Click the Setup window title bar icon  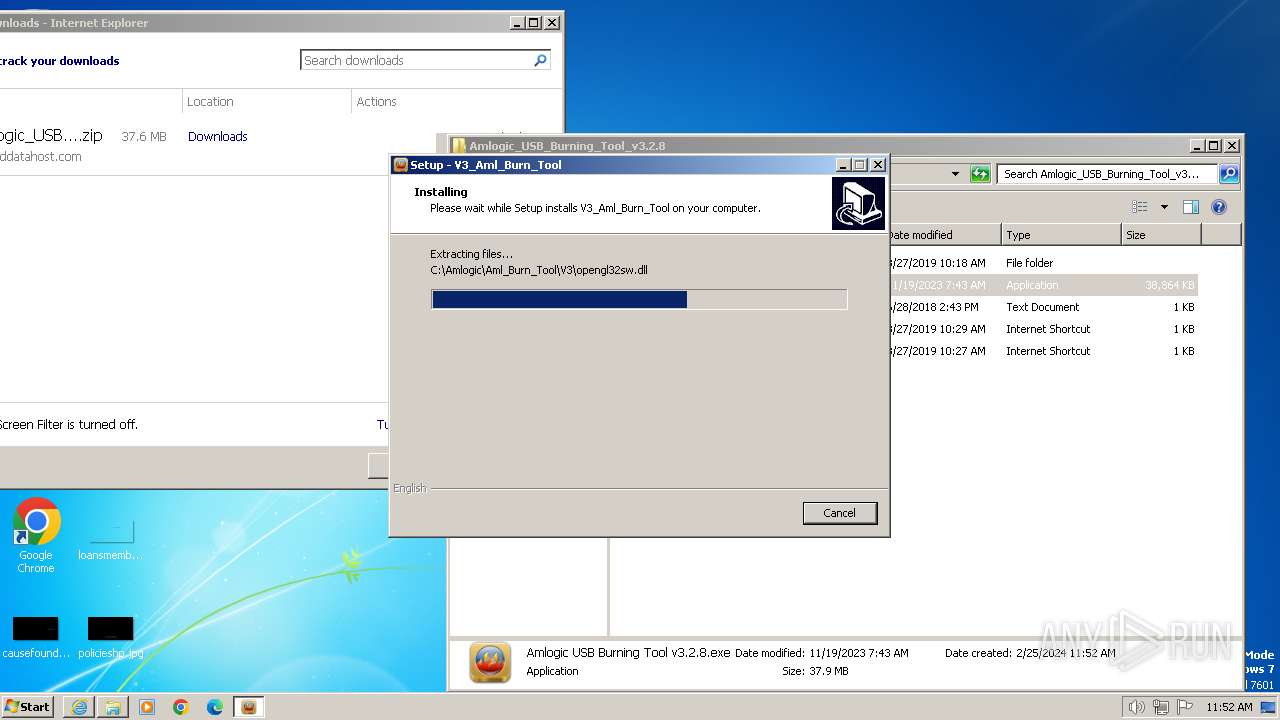pos(400,165)
